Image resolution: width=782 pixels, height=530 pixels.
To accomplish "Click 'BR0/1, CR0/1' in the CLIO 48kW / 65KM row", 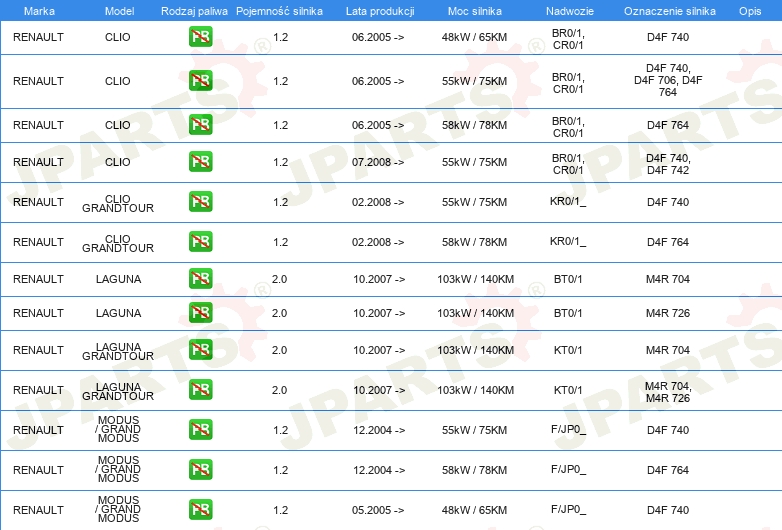I will [x=568, y=39].
